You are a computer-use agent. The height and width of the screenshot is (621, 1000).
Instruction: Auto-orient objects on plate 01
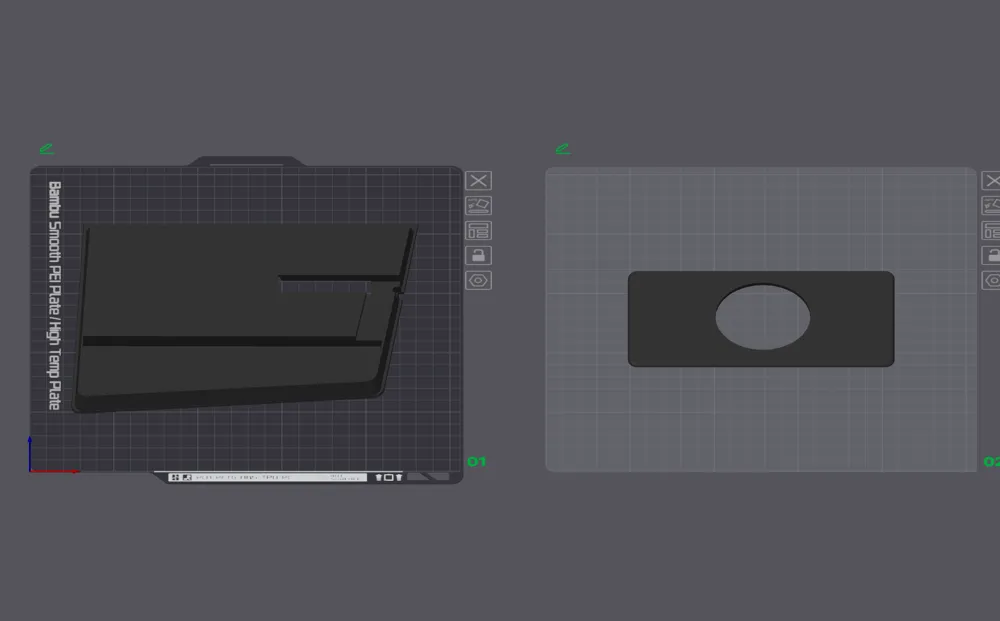(x=478, y=206)
